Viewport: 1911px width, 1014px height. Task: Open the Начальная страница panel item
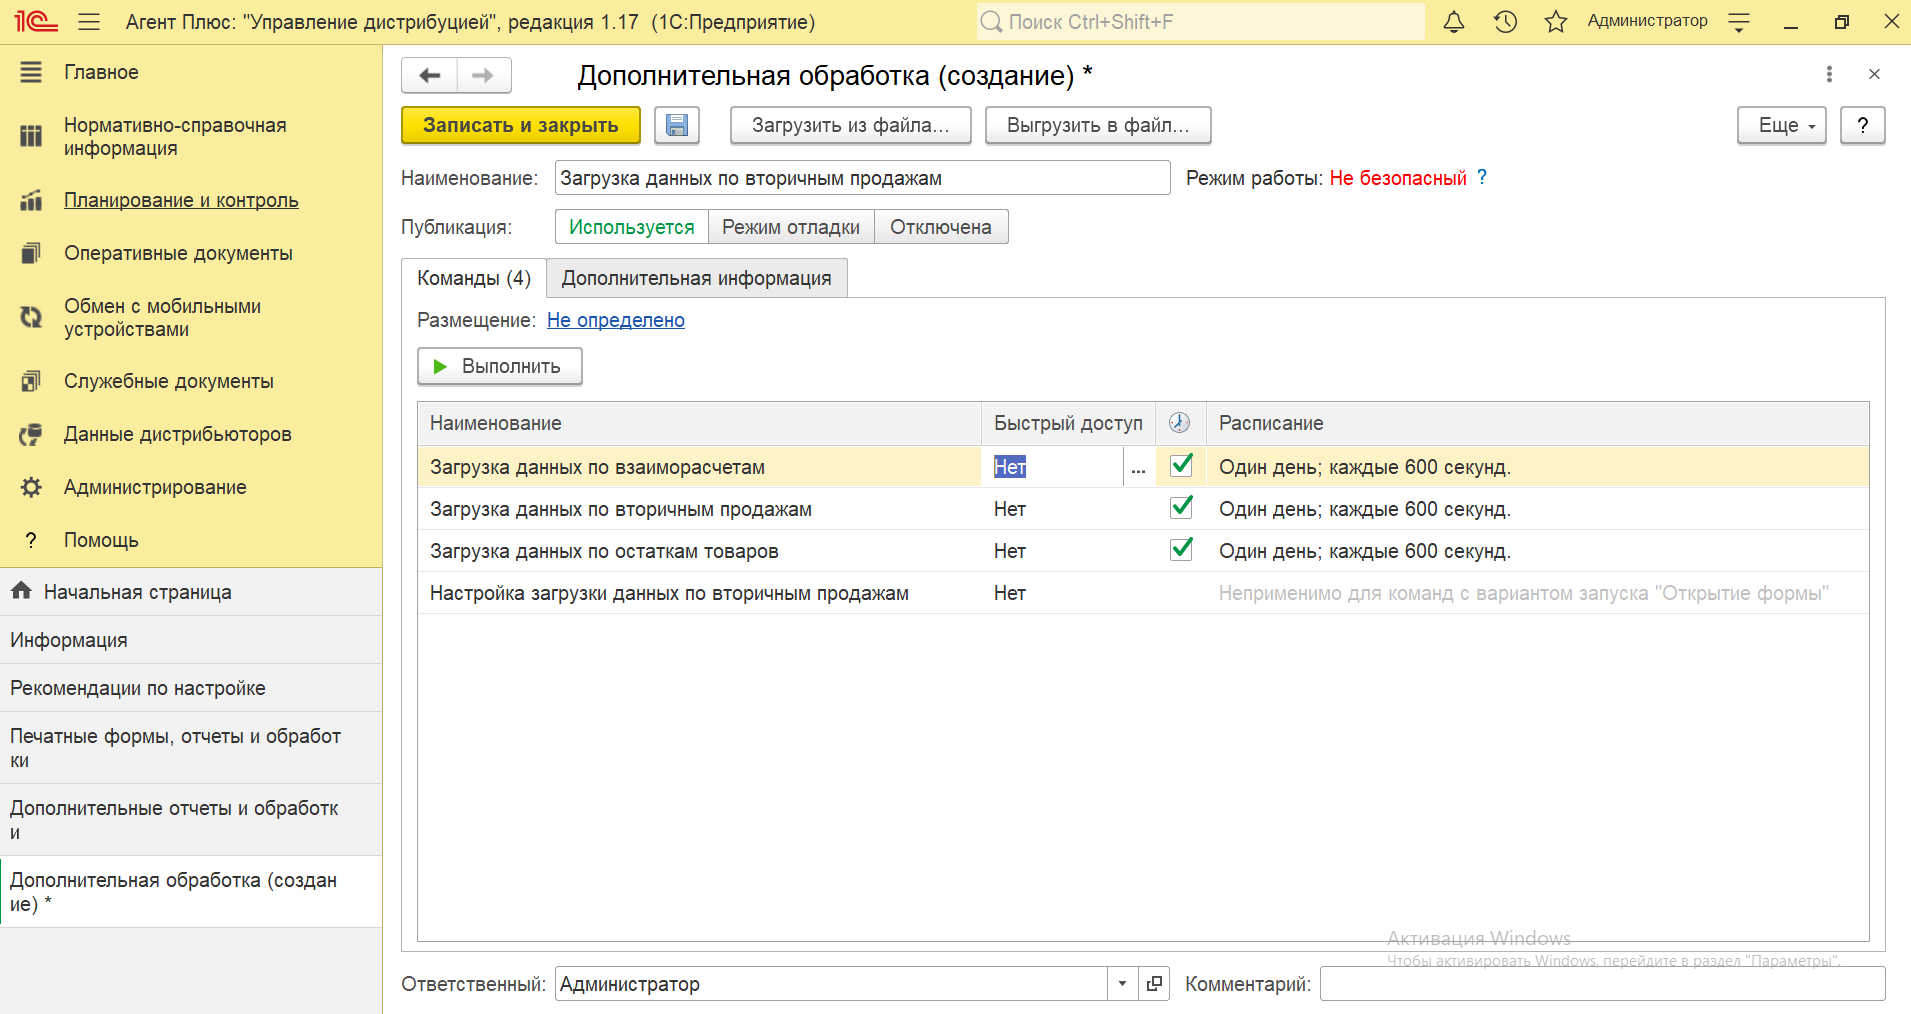click(191, 592)
